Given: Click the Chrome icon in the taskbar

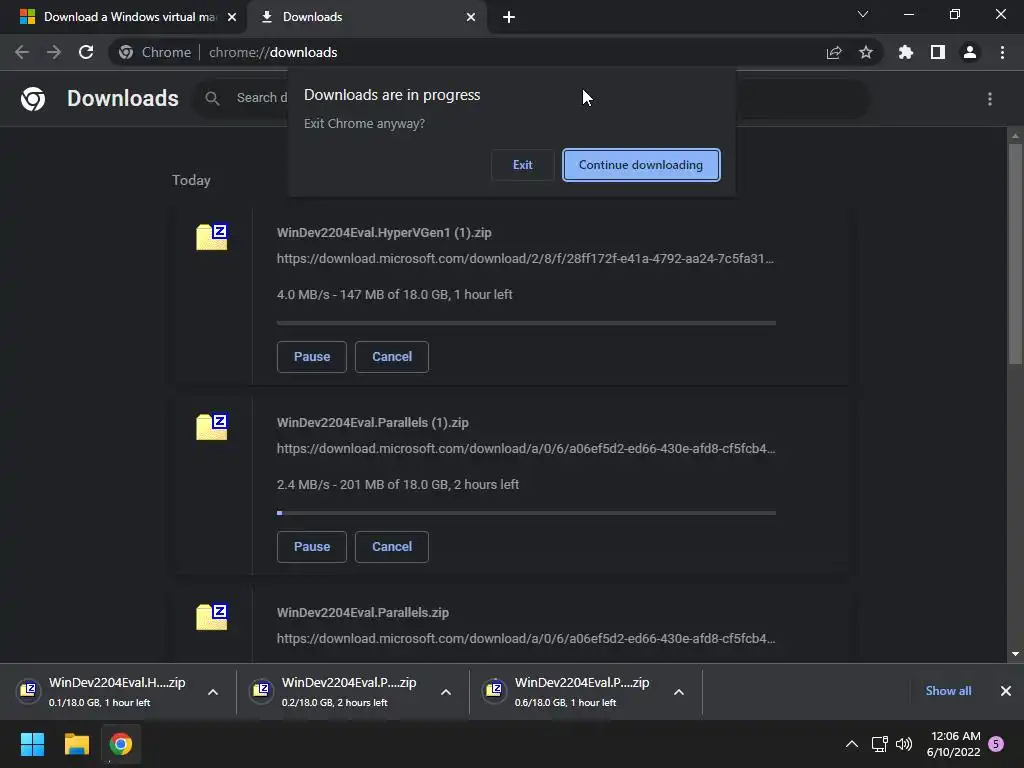Looking at the screenshot, I should click(x=120, y=744).
